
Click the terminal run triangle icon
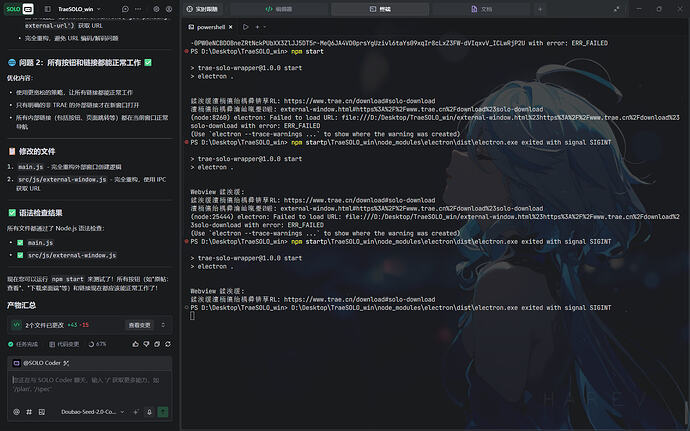click(x=246, y=27)
